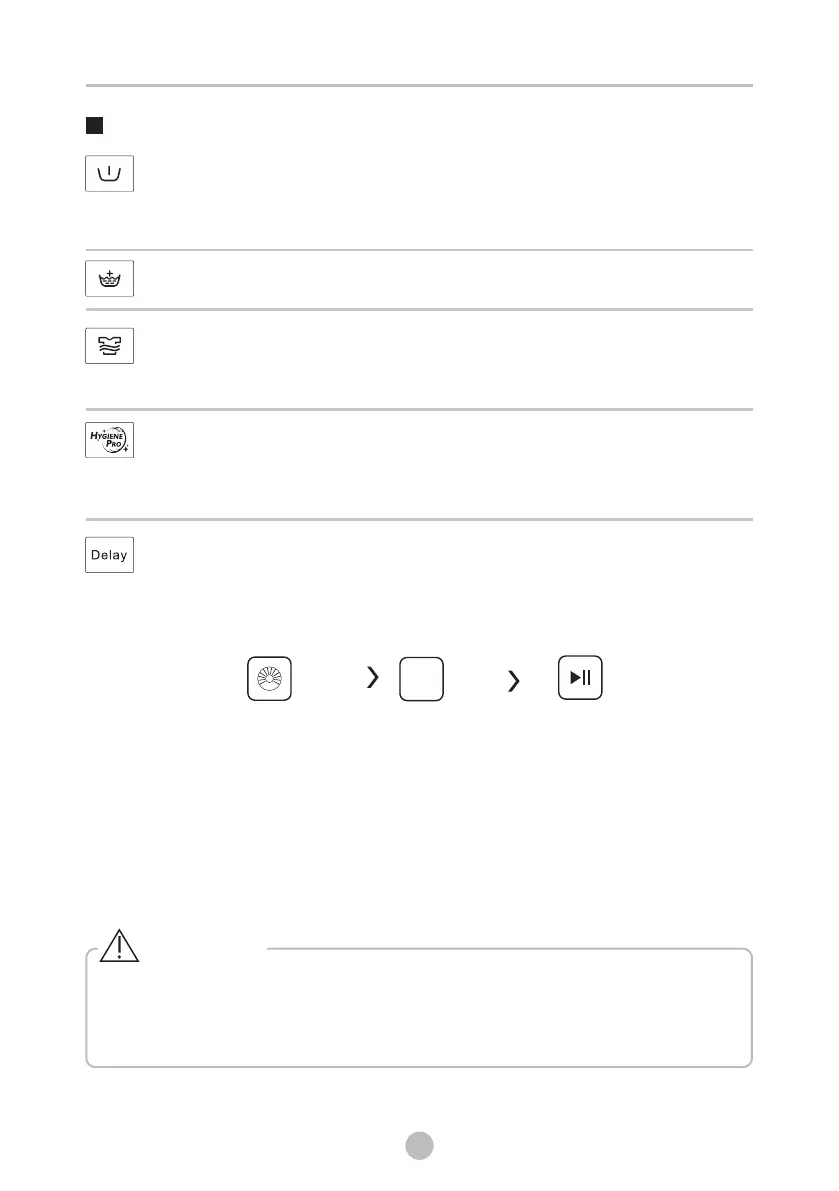The image size is (839, 1191).
Task: Click the black square bullet marker
Action: [x=94, y=126]
